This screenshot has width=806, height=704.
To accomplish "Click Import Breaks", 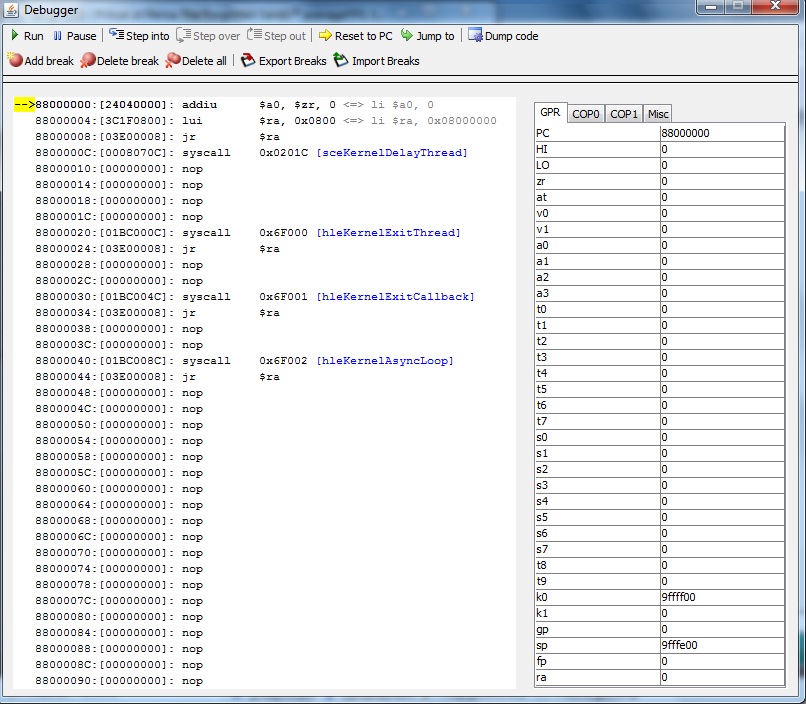I will 377,61.
